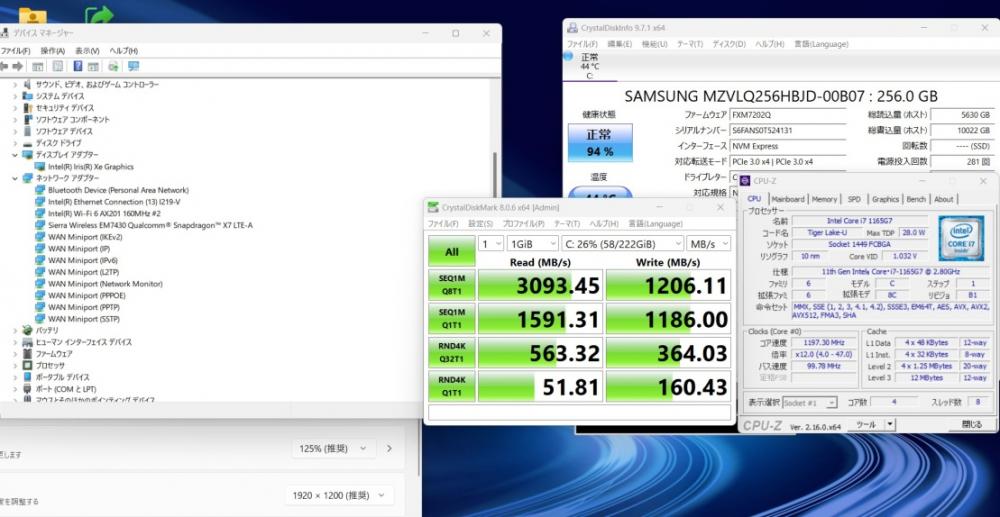Click the update driver icon with green arrow
The height and width of the screenshot is (517, 1000).
[x=114, y=66]
